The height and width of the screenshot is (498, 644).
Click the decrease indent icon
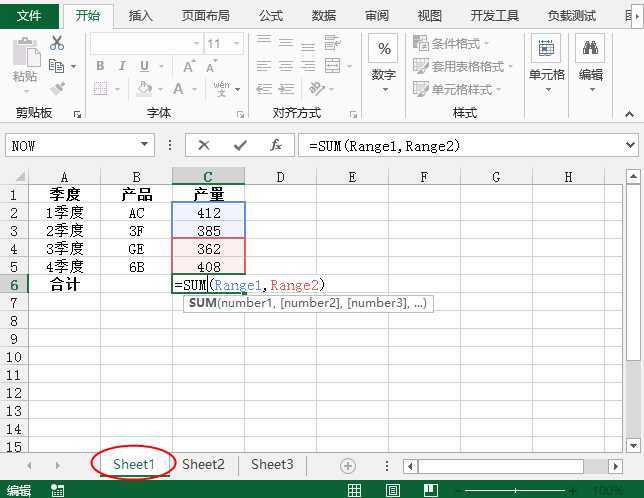(264, 89)
